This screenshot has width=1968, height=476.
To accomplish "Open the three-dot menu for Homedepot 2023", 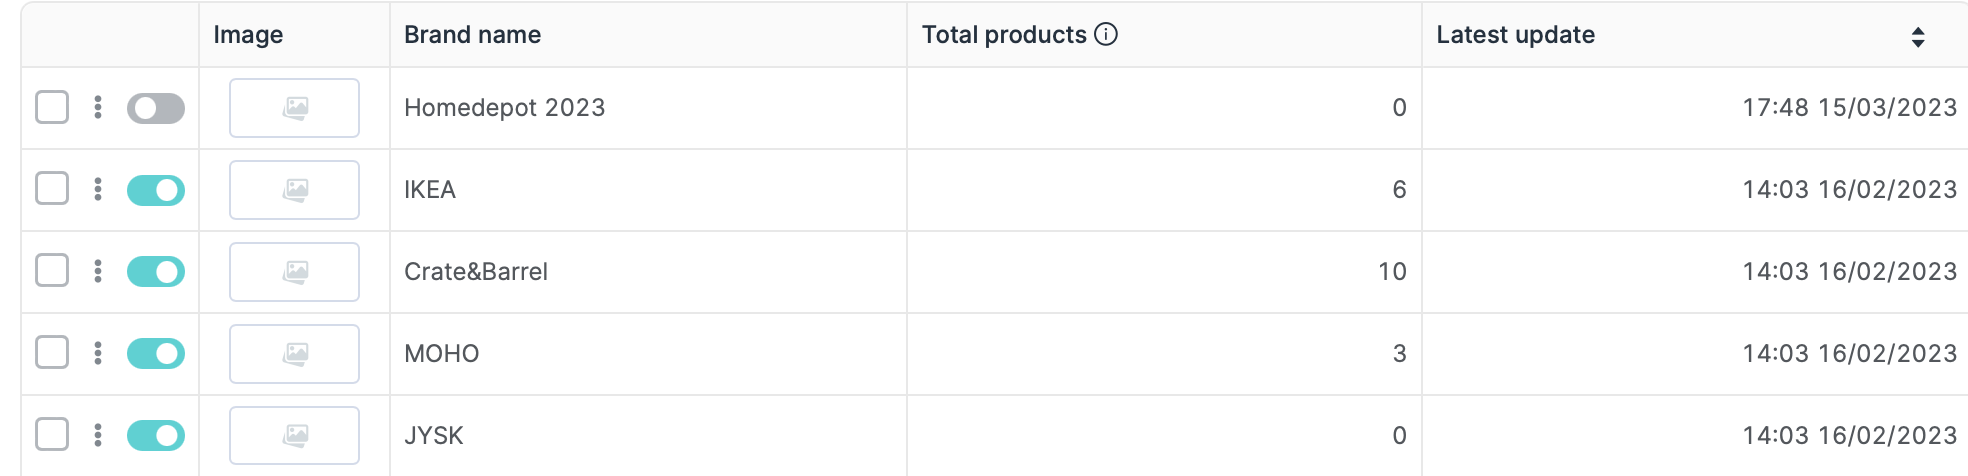I will [x=98, y=107].
